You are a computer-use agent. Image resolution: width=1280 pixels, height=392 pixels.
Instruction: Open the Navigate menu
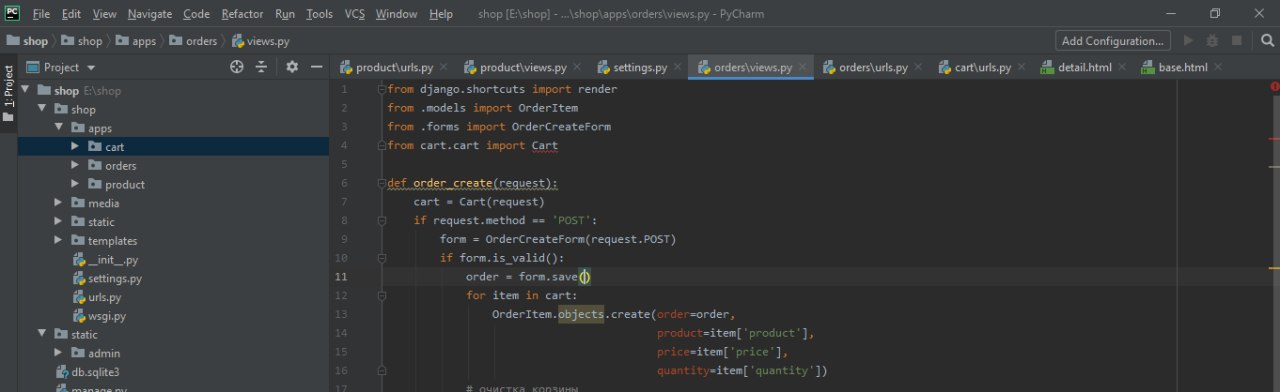(150, 14)
